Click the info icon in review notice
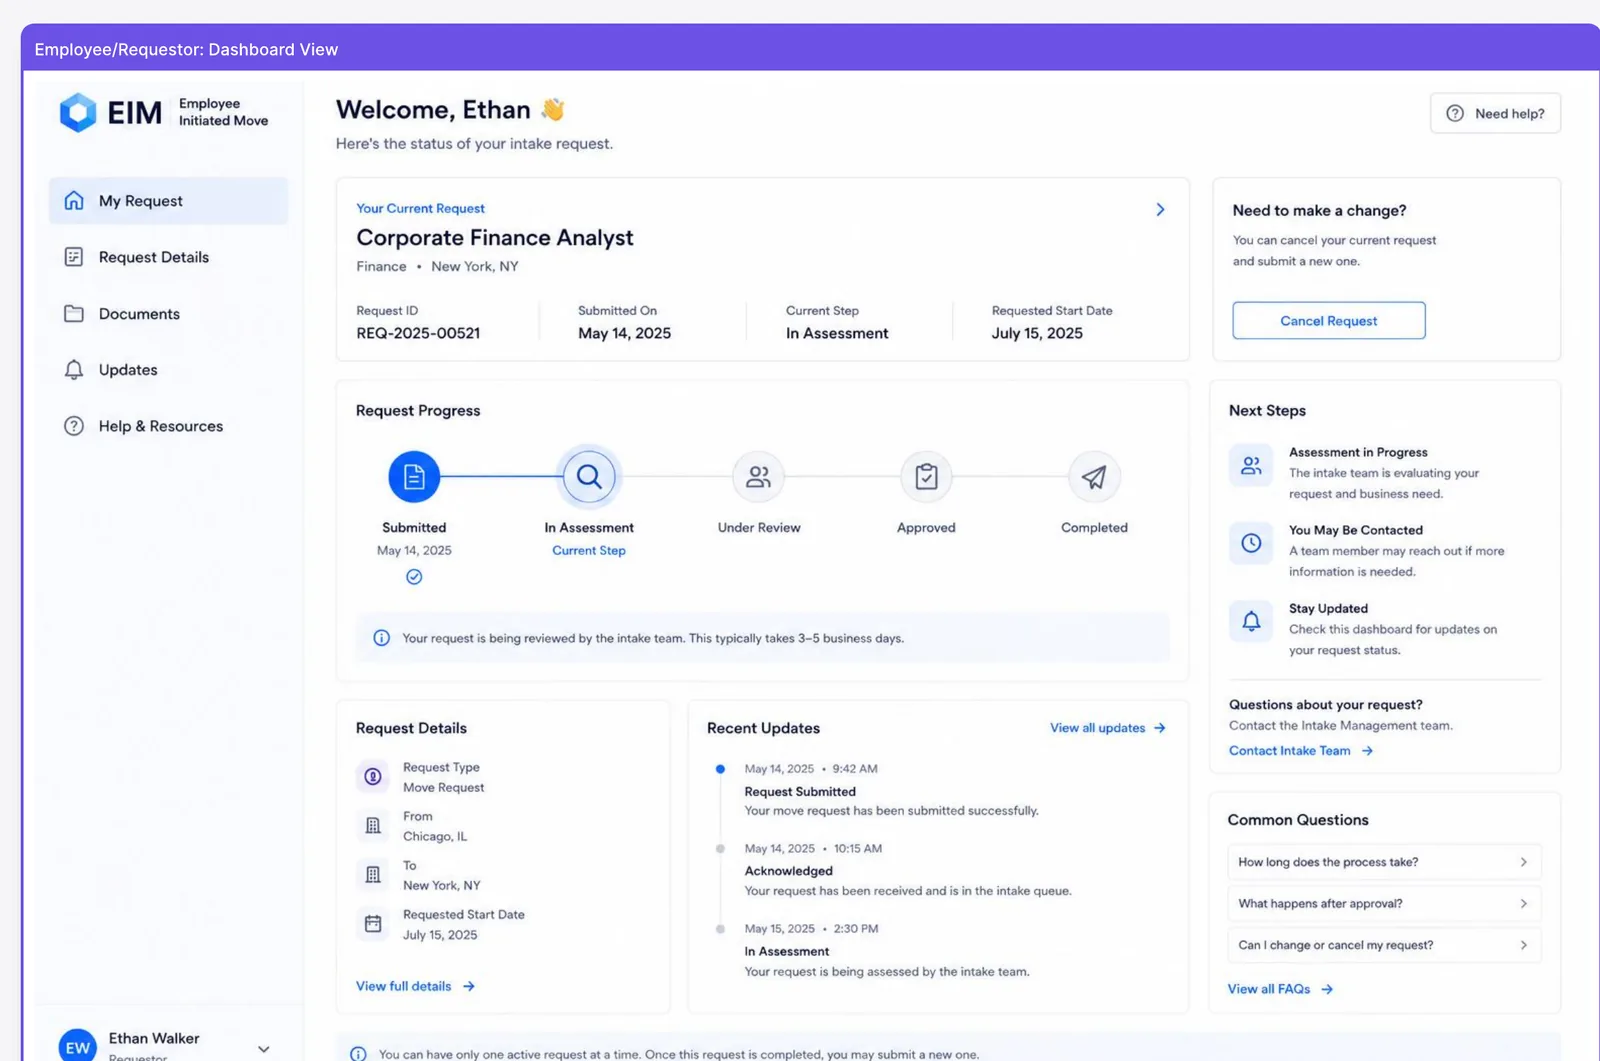The height and width of the screenshot is (1061, 1600). 381,638
